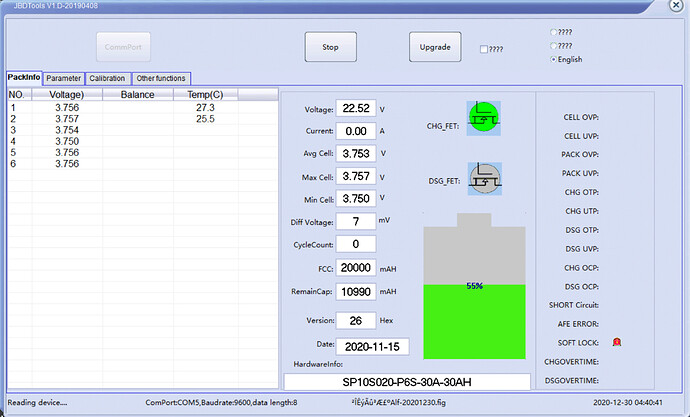Select cell 5 voltage value 3.756

tap(67, 152)
